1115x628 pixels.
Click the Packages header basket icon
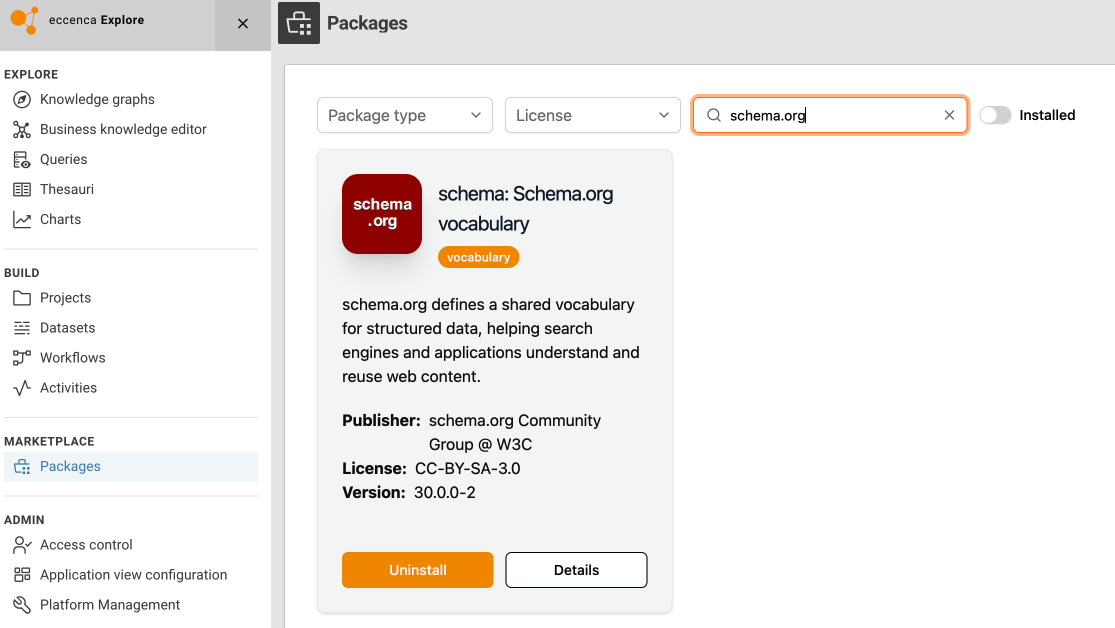click(x=299, y=23)
